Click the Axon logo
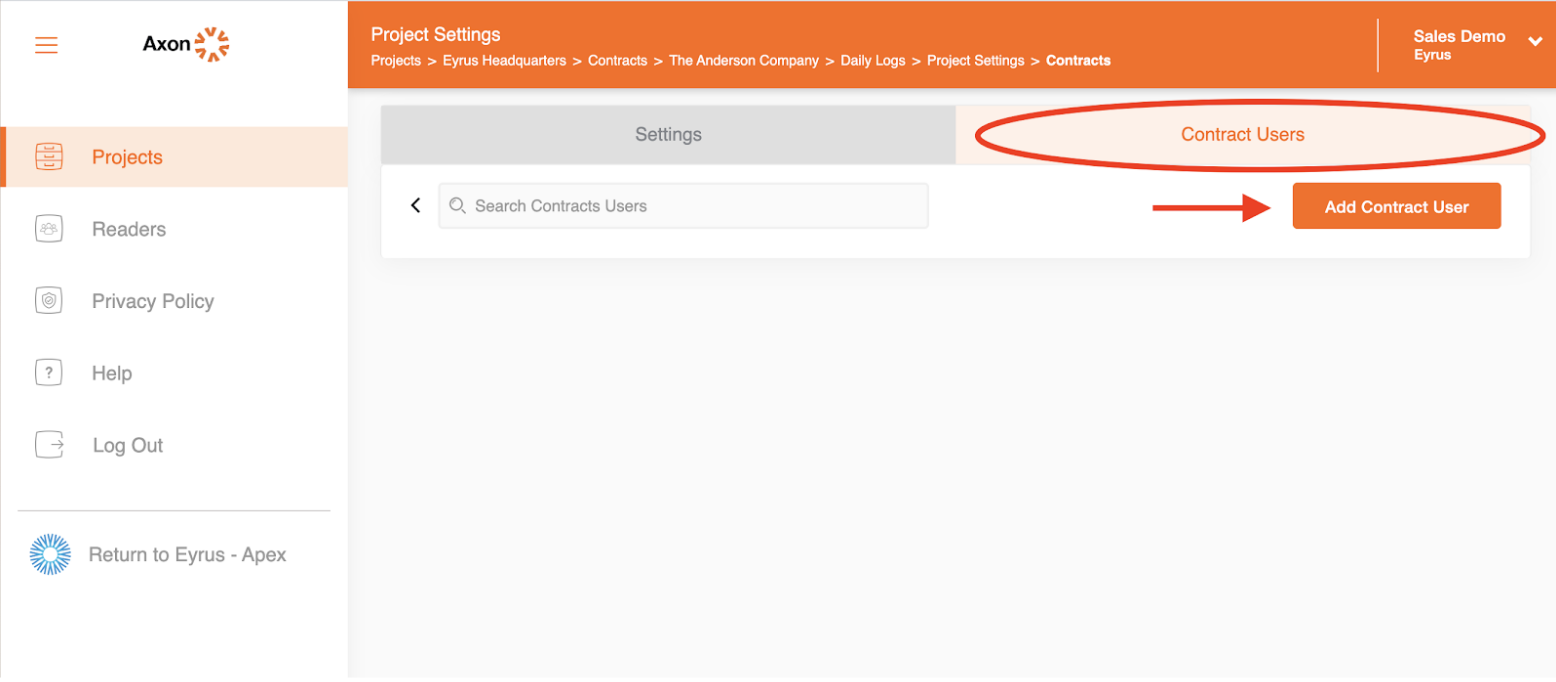 click(186, 44)
